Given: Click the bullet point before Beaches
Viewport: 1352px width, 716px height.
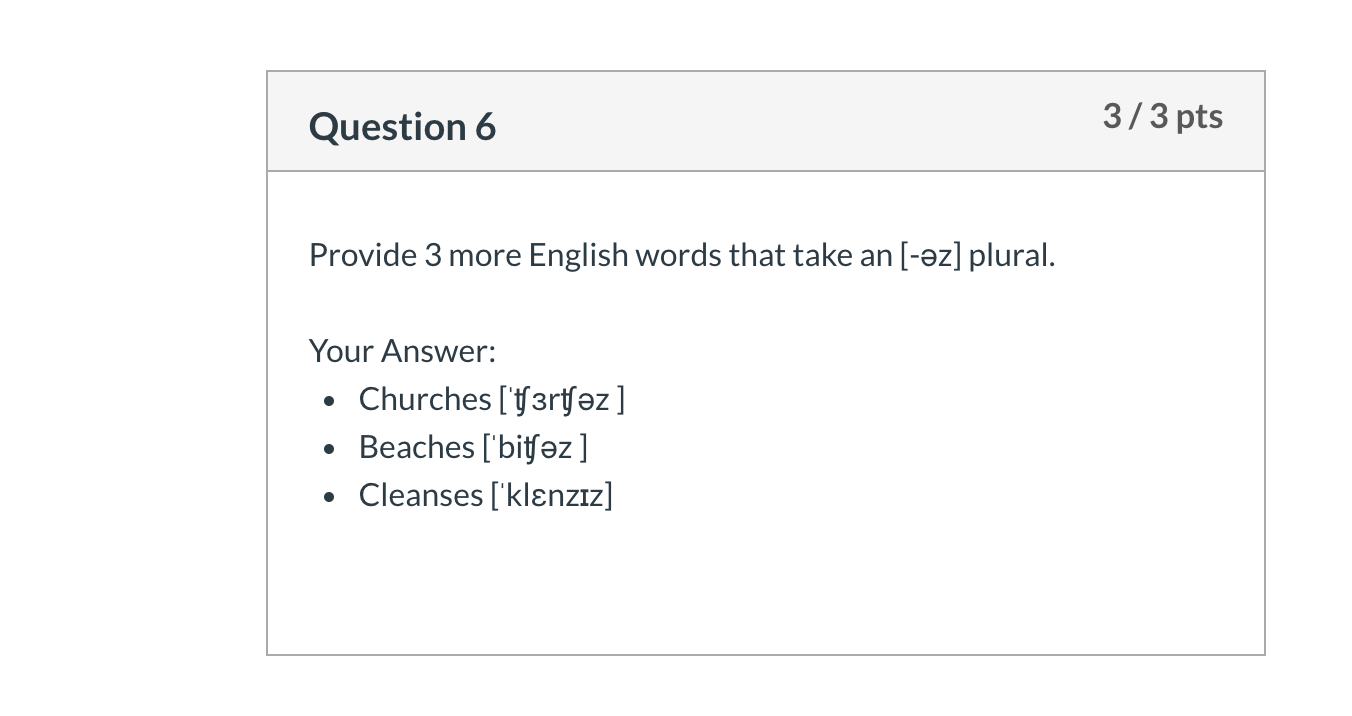Looking at the screenshot, I should click(x=329, y=450).
